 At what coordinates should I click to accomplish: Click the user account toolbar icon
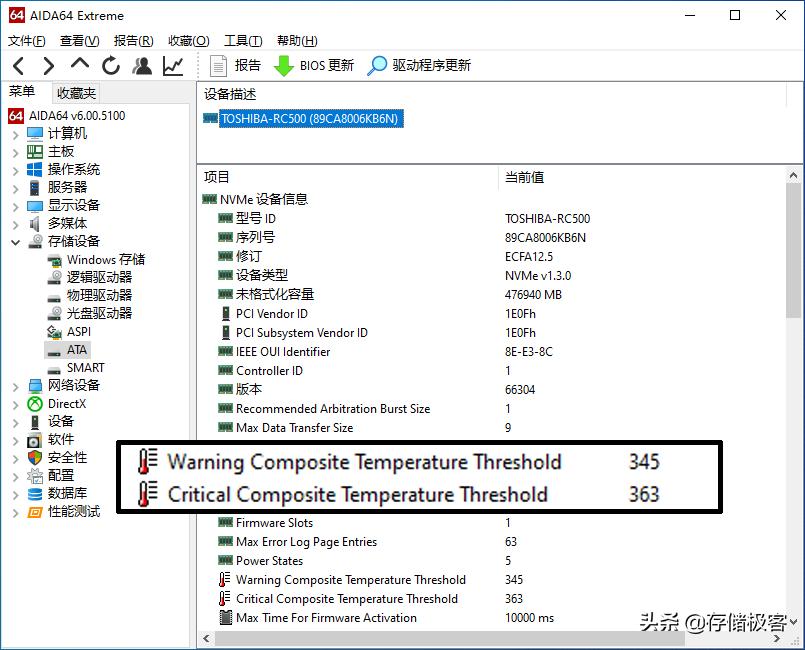pyautogui.click(x=142, y=65)
